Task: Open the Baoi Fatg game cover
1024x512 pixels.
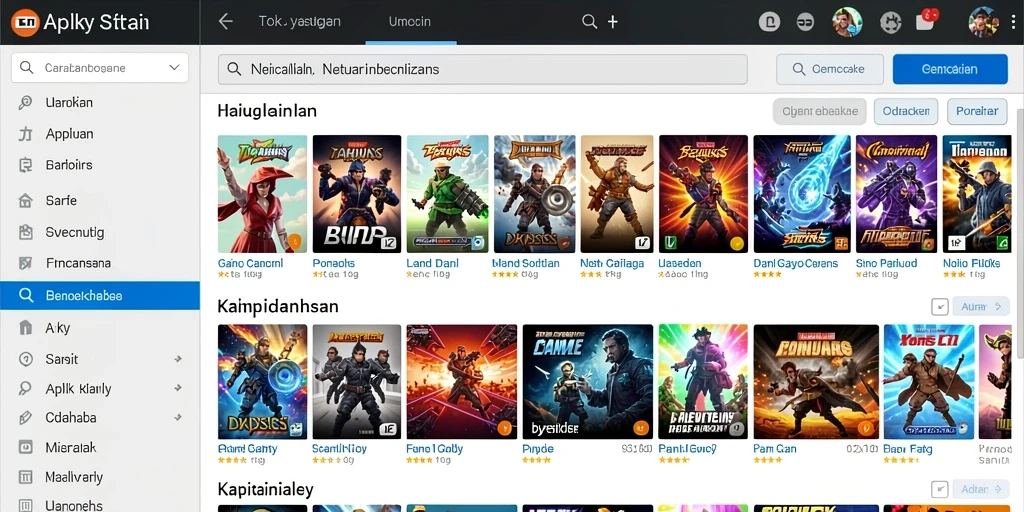Action: 929,382
